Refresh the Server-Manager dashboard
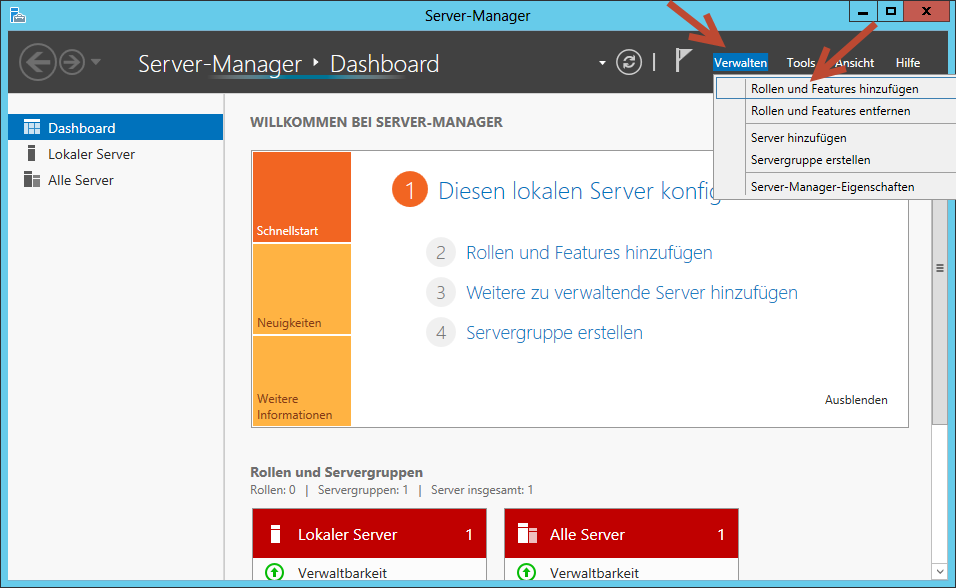This screenshot has width=956, height=588. pos(629,62)
